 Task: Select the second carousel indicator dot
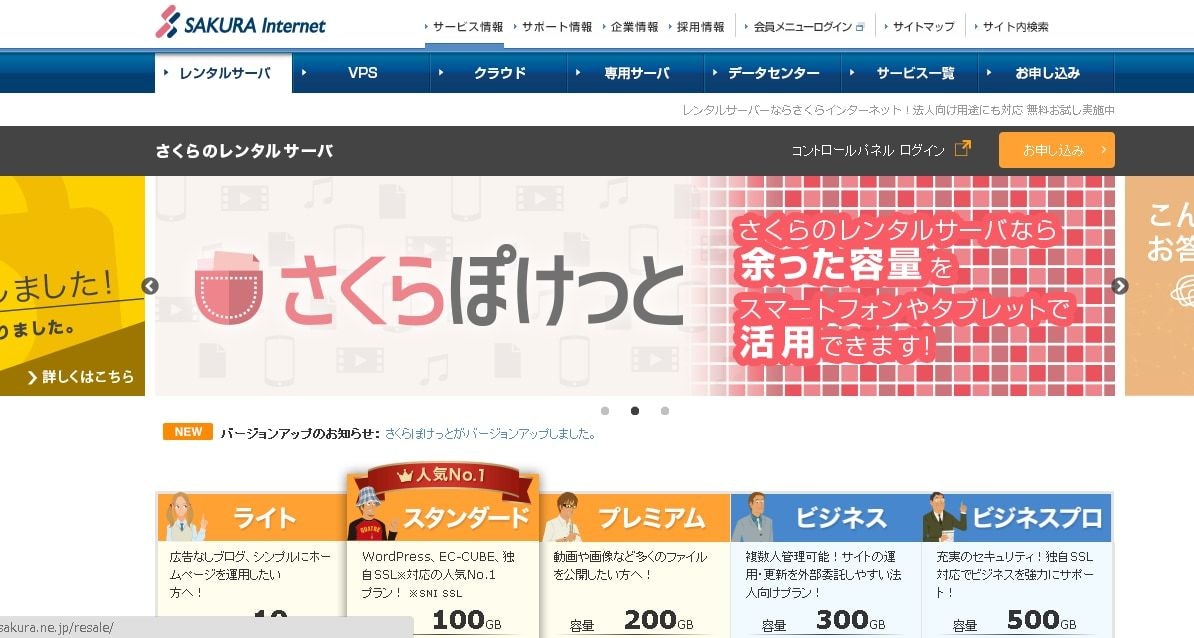pyautogui.click(x=635, y=411)
